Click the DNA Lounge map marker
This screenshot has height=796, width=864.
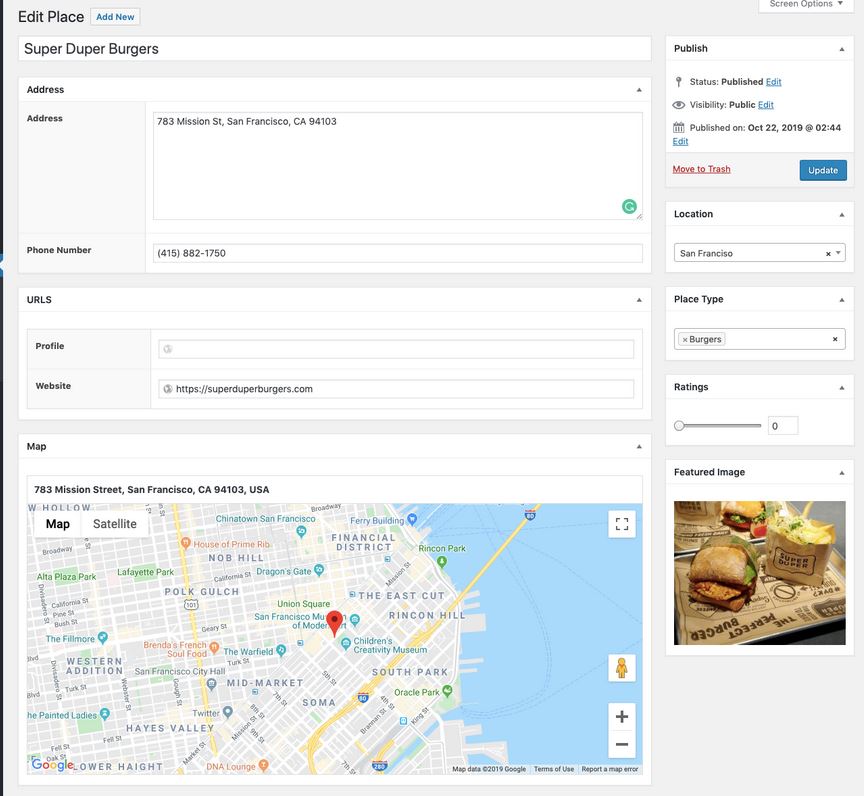[x=263, y=765]
